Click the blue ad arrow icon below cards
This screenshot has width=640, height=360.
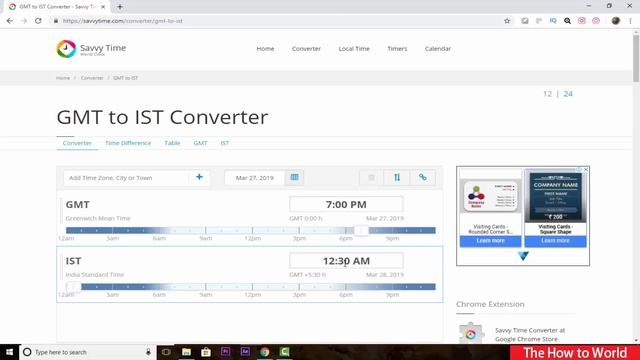coord(523,256)
